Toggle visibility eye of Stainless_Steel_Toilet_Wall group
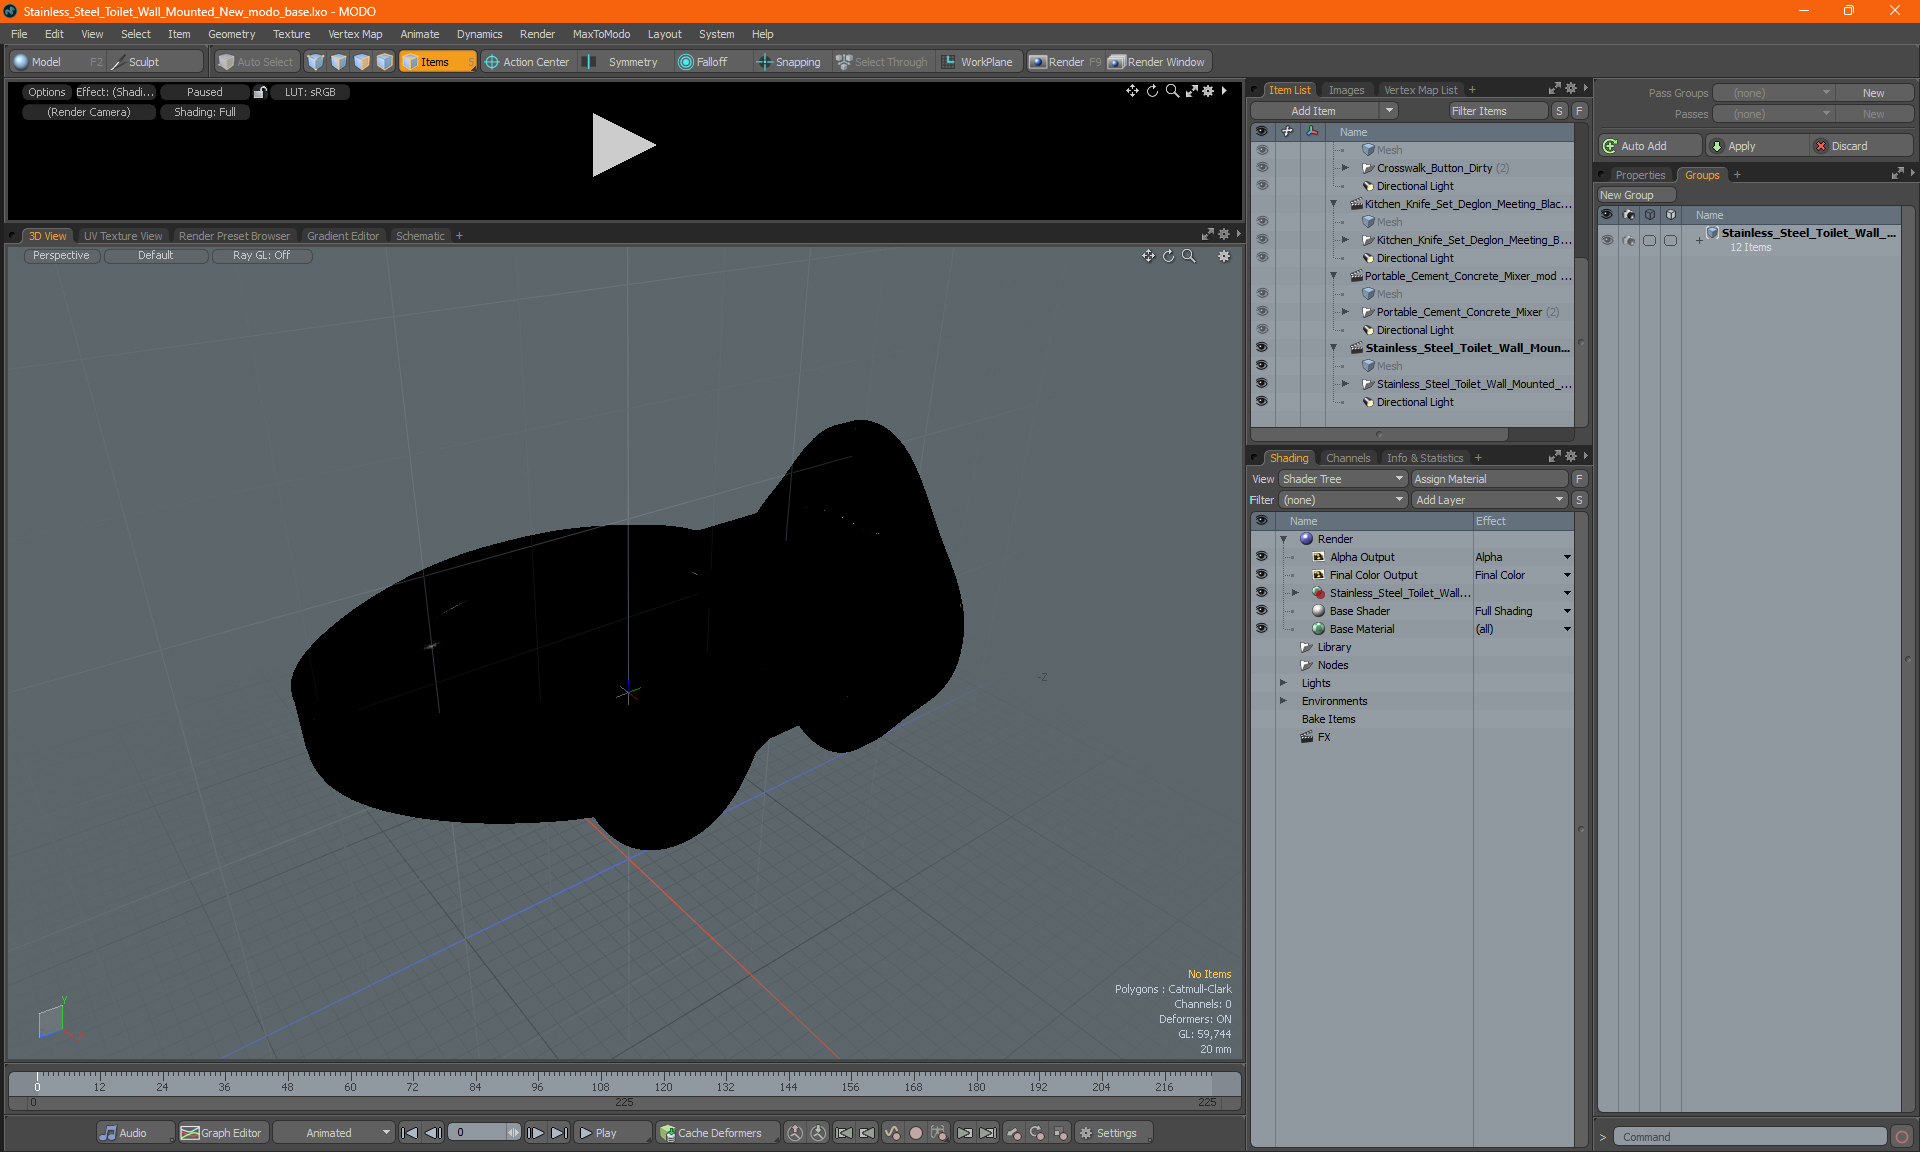 (x=1607, y=240)
